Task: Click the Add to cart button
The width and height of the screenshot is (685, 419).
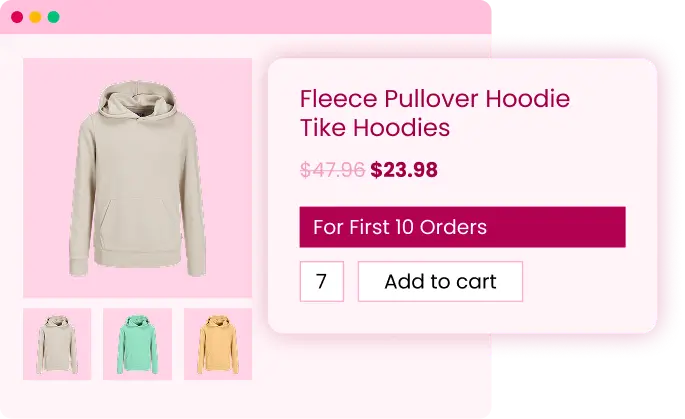Action: tap(440, 281)
